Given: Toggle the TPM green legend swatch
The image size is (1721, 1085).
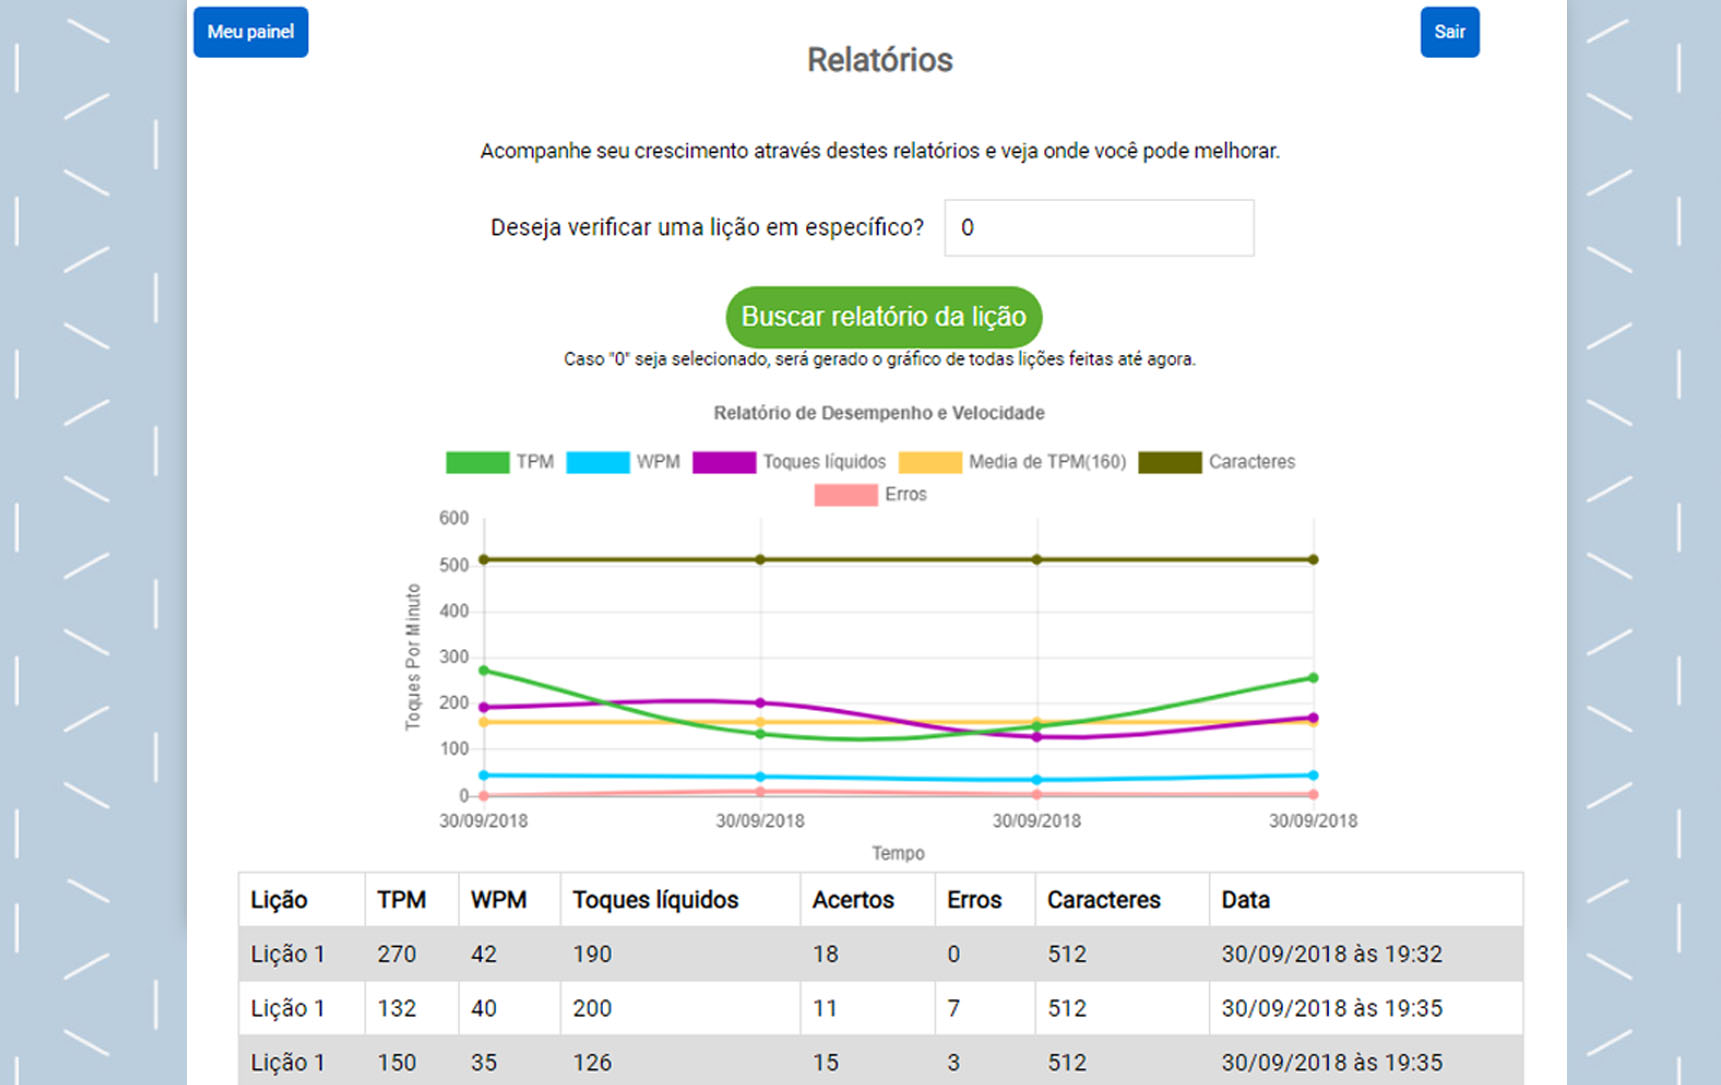Looking at the screenshot, I should (477, 462).
